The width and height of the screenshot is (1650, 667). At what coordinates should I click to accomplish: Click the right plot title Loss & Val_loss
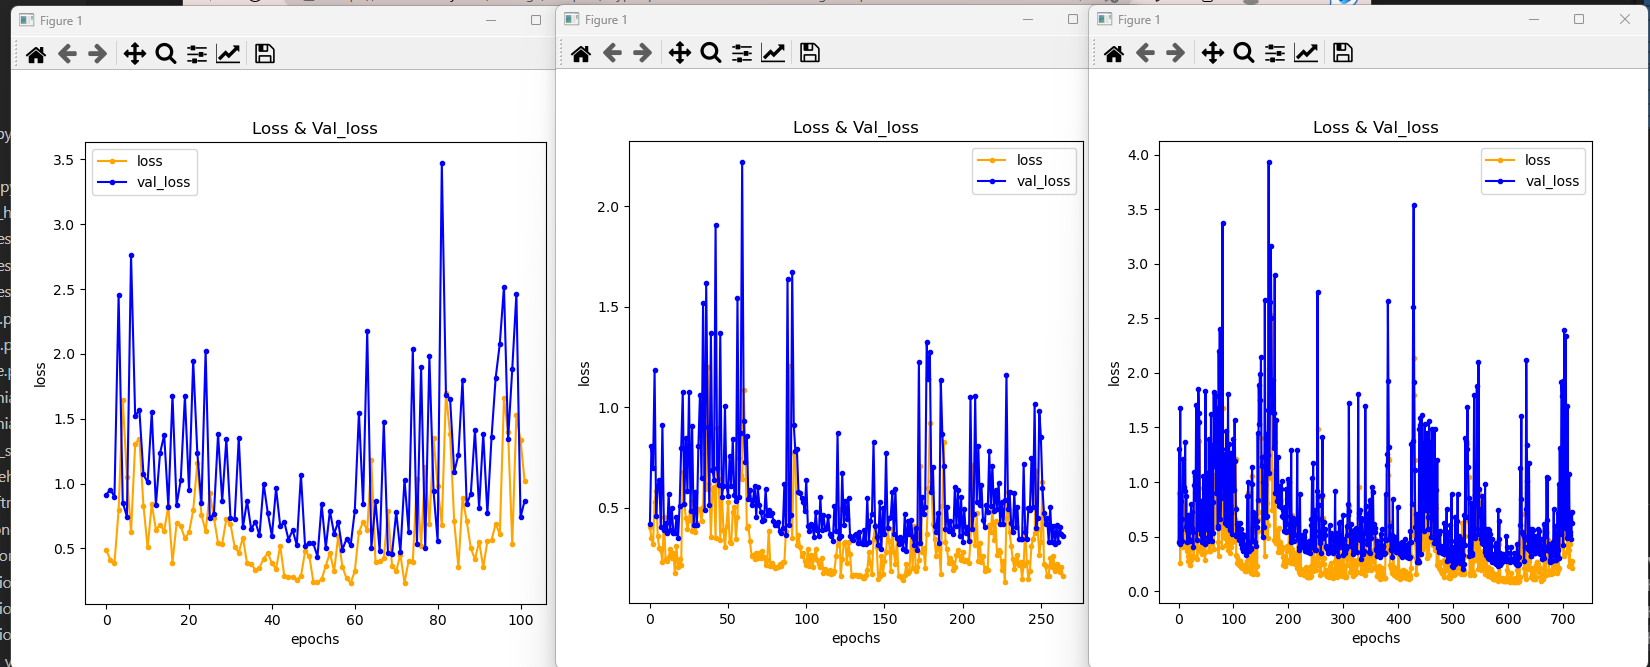click(x=1376, y=127)
